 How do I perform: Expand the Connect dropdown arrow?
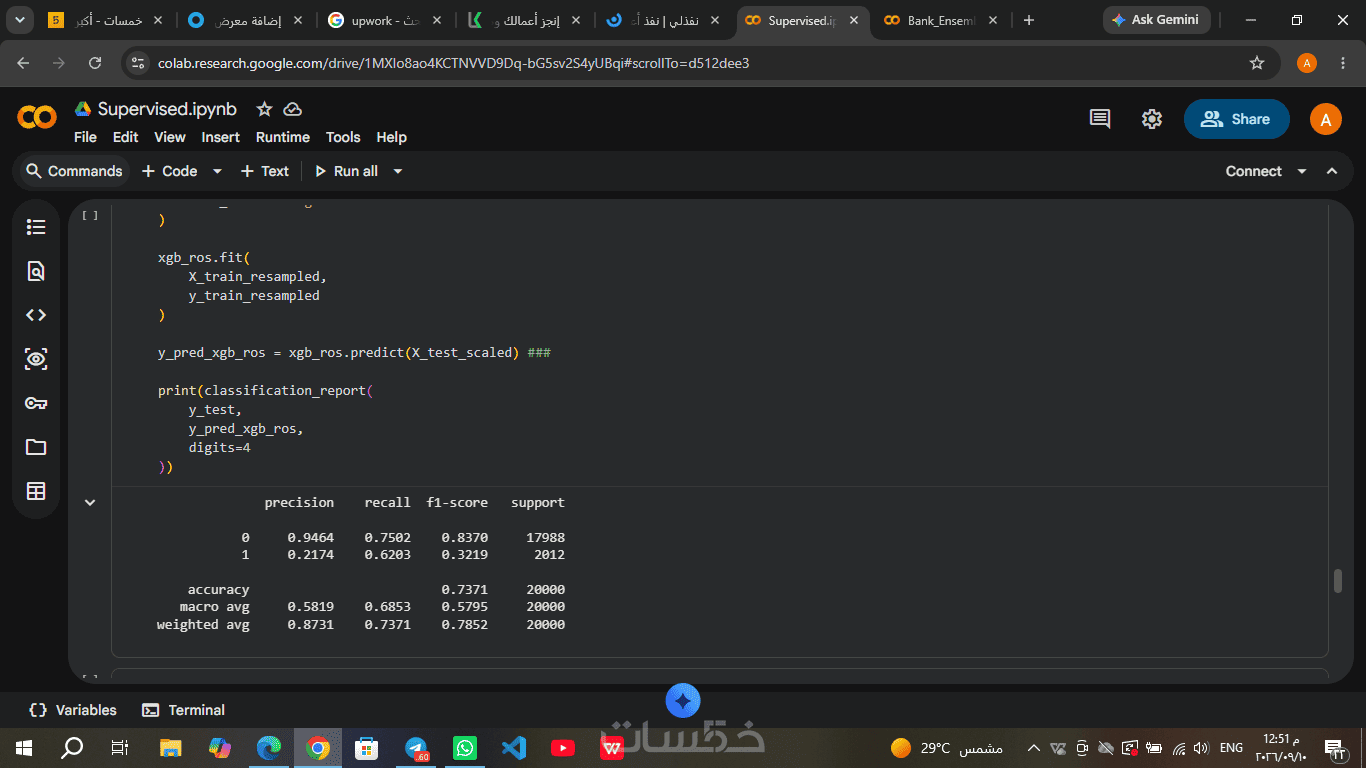pyautogui.click(x=1302, y=171)
